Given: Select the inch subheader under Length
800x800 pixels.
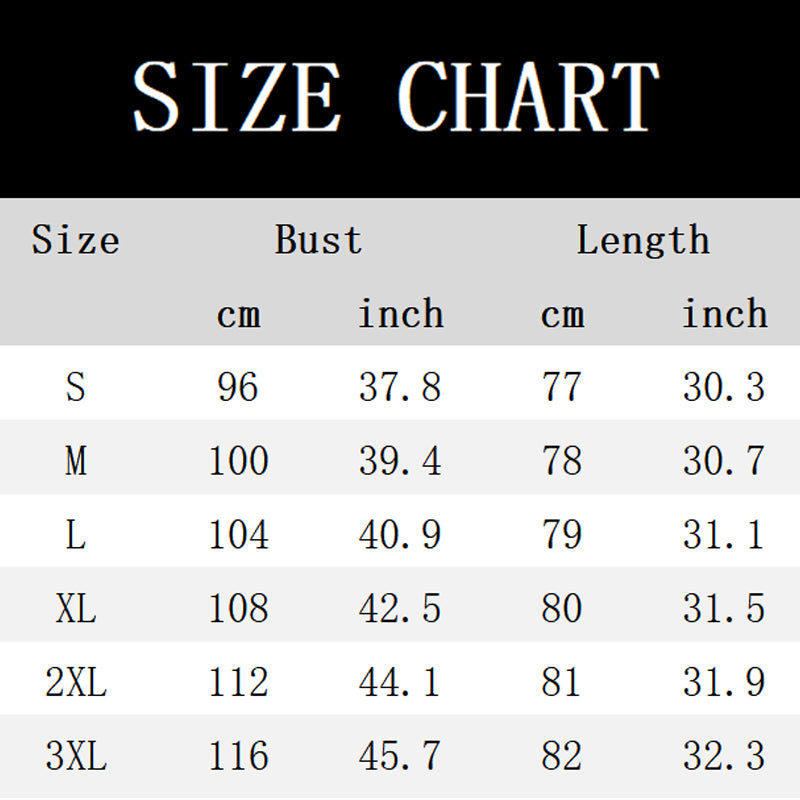Looking at the screenshot, I should coord(724,315).
